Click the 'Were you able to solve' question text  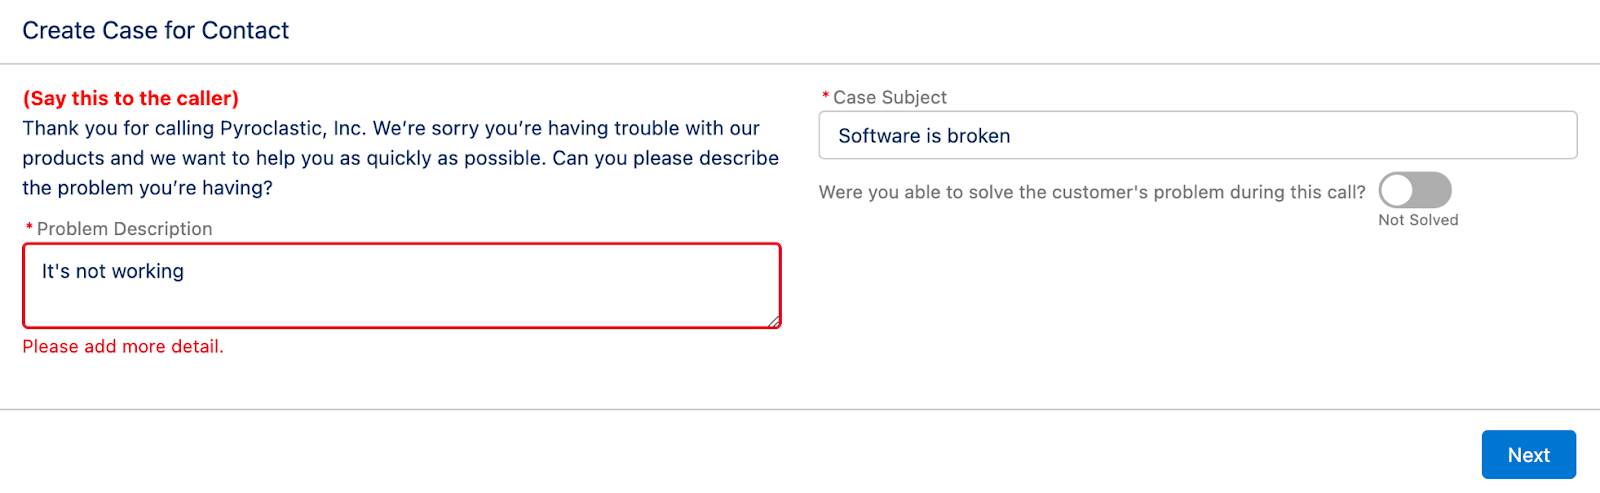point(1092,192)
